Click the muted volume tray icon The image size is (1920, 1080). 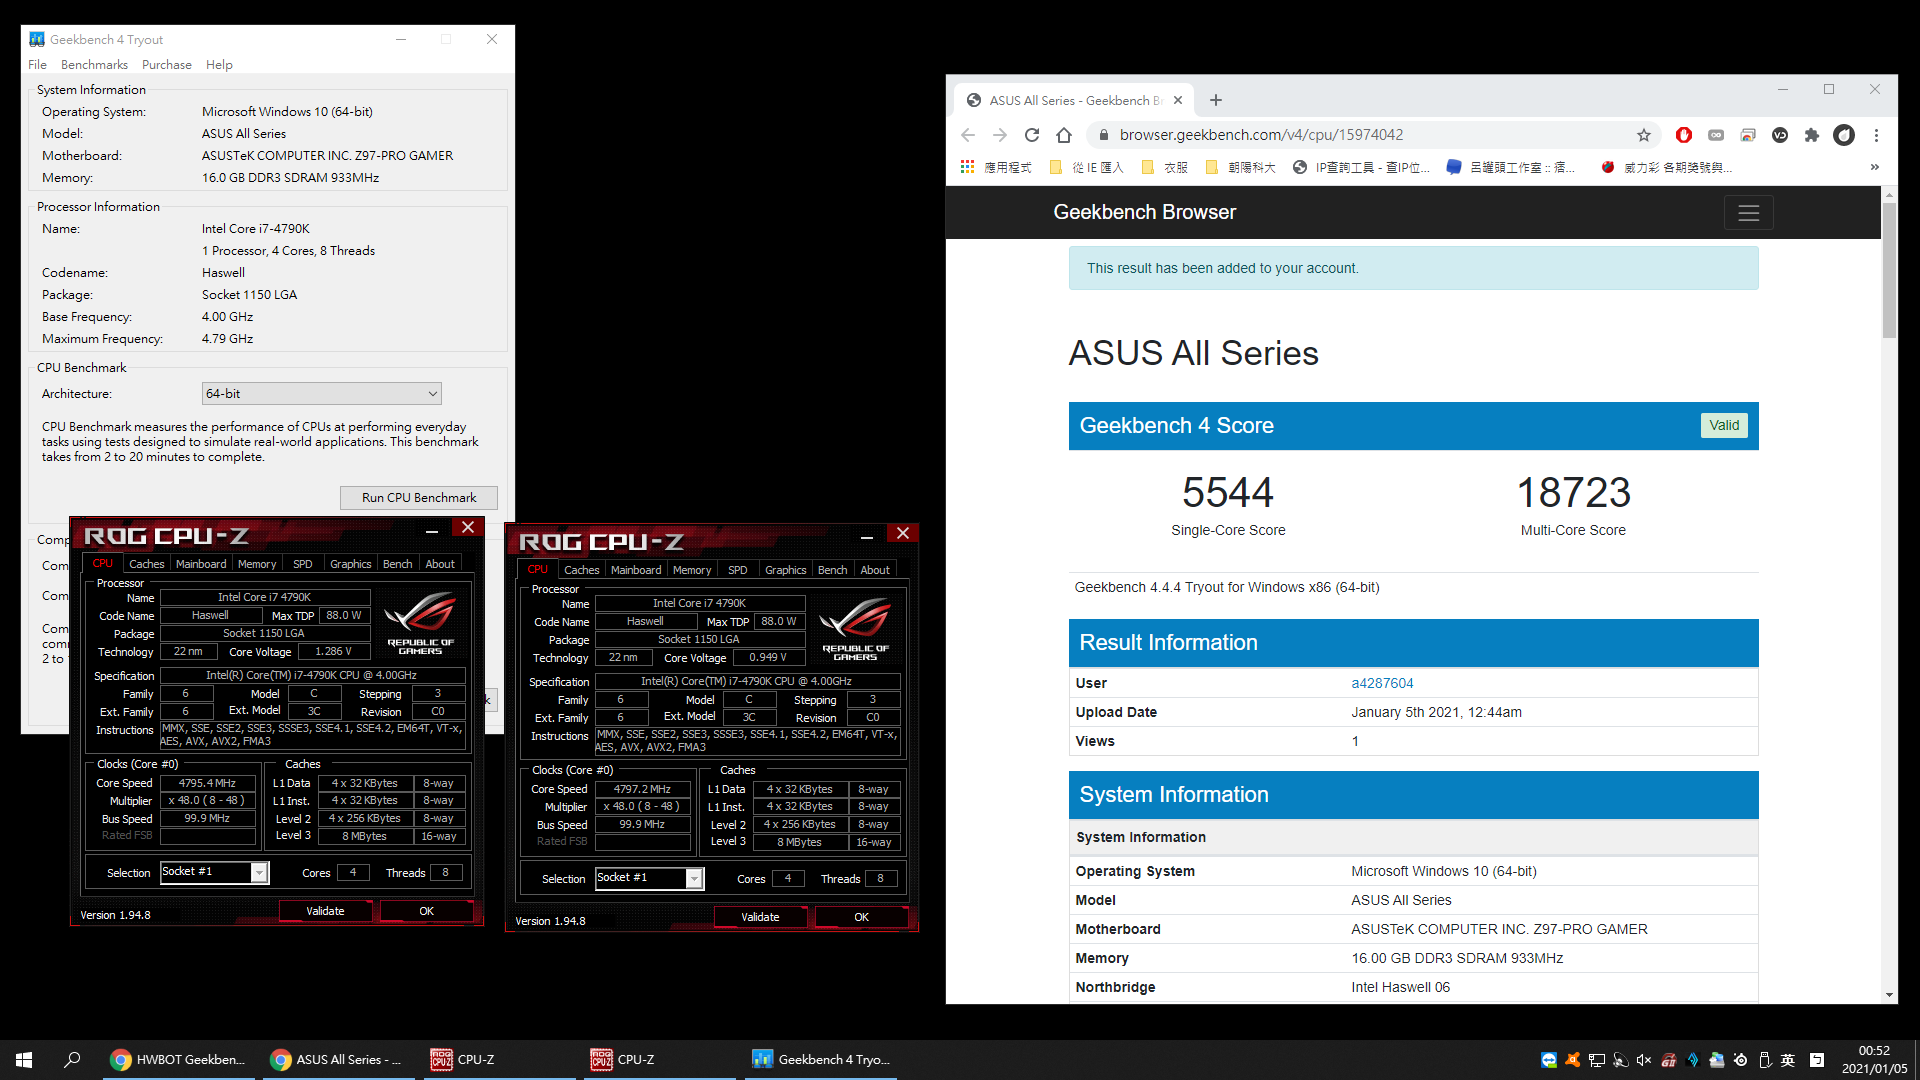pos(1644,1060)
